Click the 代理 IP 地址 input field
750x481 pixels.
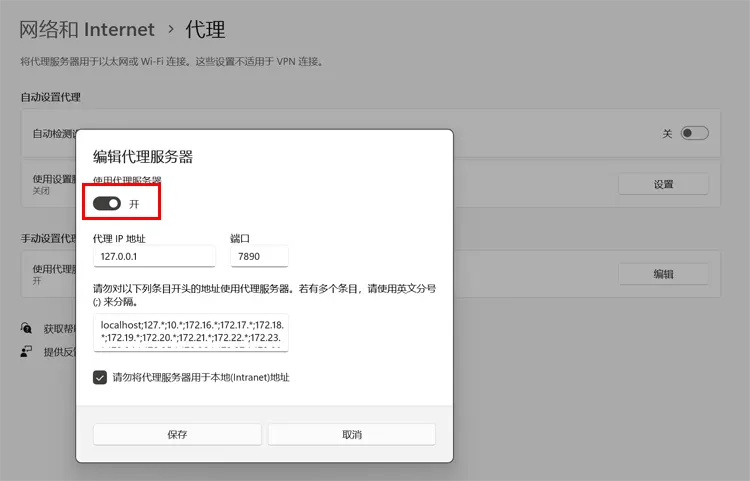point(154,257)
